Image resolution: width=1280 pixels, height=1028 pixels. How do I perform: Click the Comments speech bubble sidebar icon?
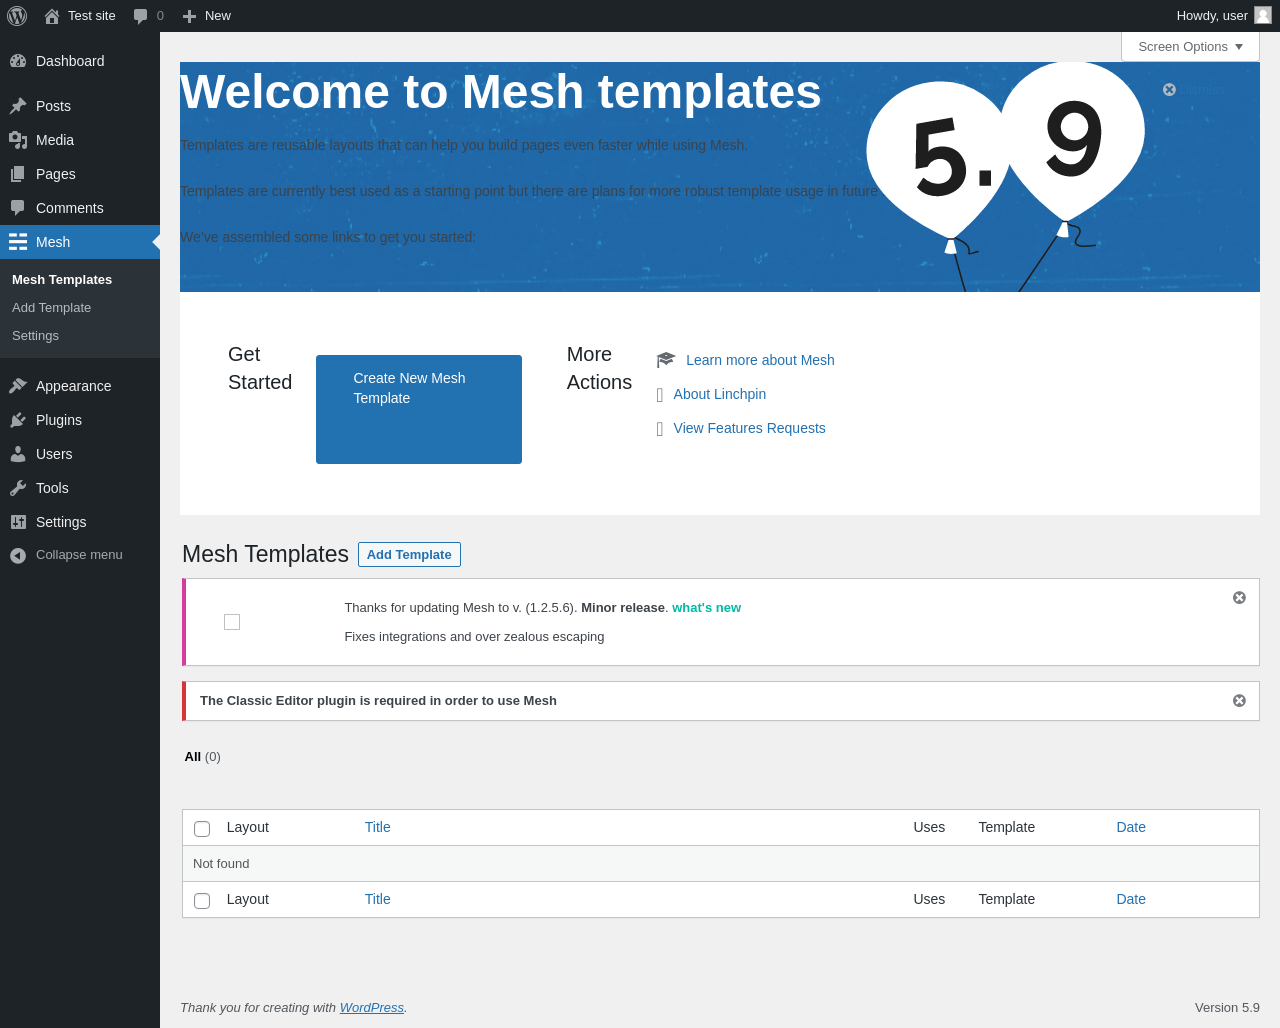tap(18, 208)
